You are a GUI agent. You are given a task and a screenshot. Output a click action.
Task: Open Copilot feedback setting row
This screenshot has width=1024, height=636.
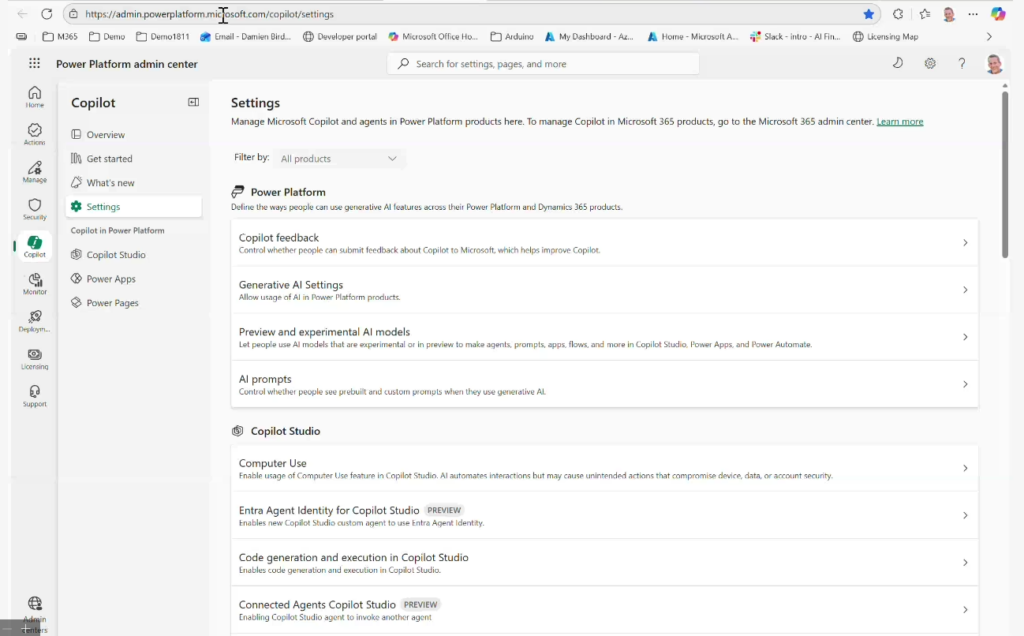(604, 243)
